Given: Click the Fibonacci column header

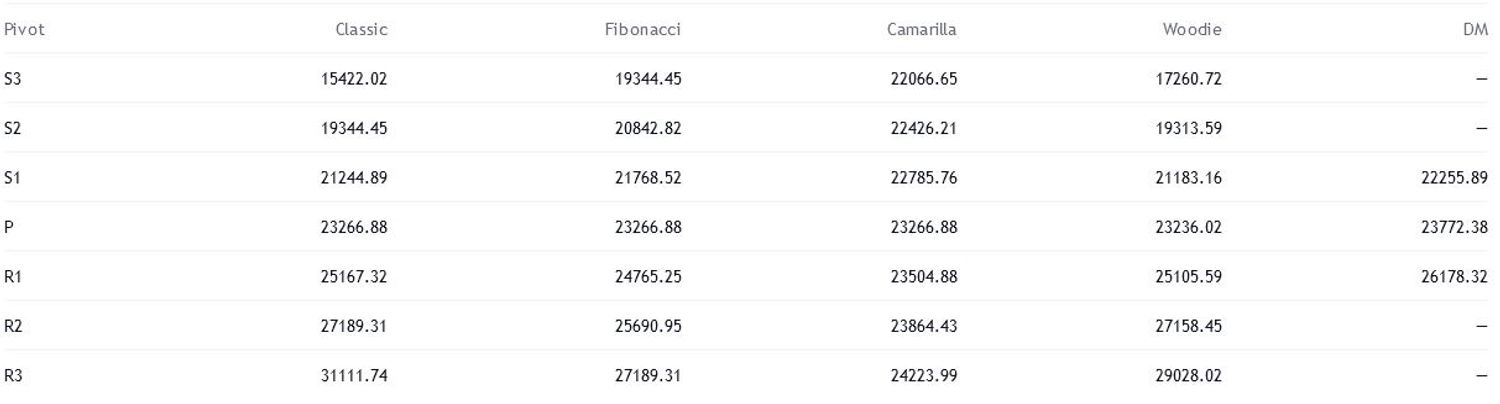Looking at the screenshot, I should coord(643,30).
